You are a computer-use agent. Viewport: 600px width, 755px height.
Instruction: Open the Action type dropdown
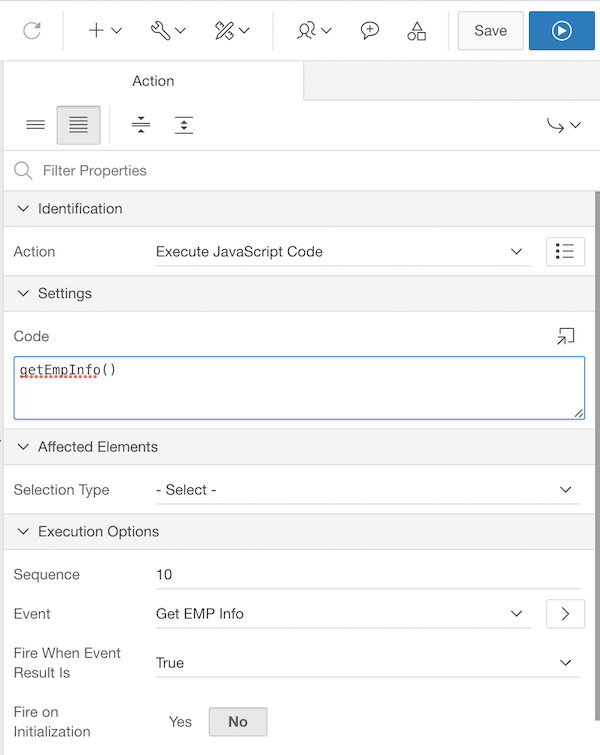click(x=340, y=252)
